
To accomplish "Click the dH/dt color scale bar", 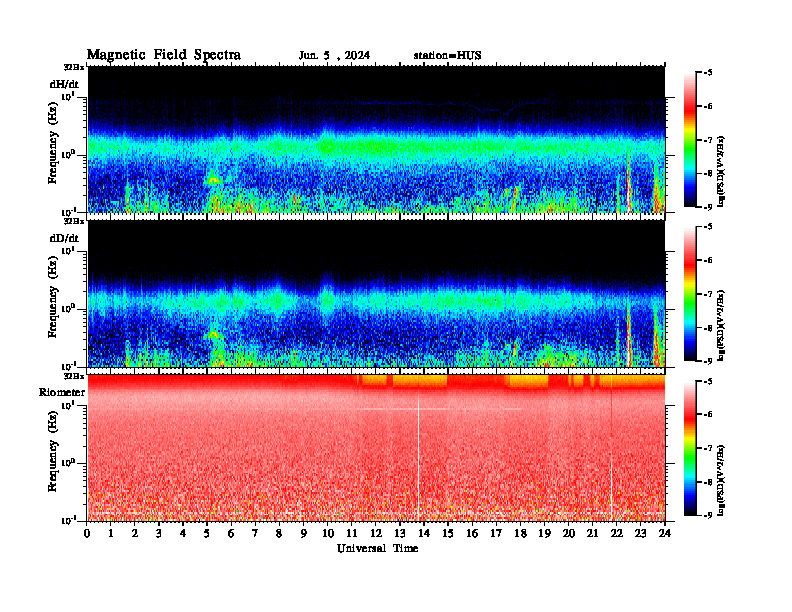I will pos(690,140).
